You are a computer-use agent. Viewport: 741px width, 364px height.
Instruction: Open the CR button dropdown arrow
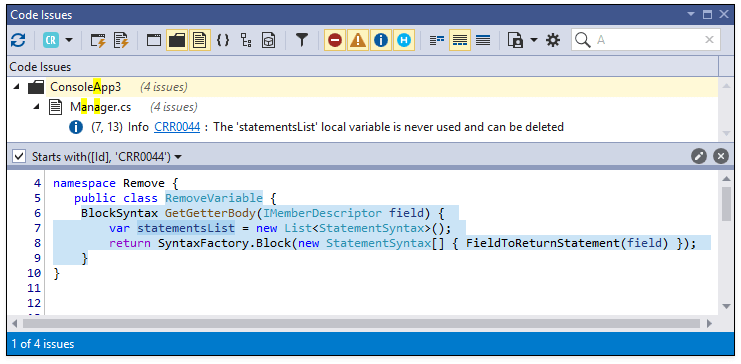pyautogui.click(x=69, y=41)
